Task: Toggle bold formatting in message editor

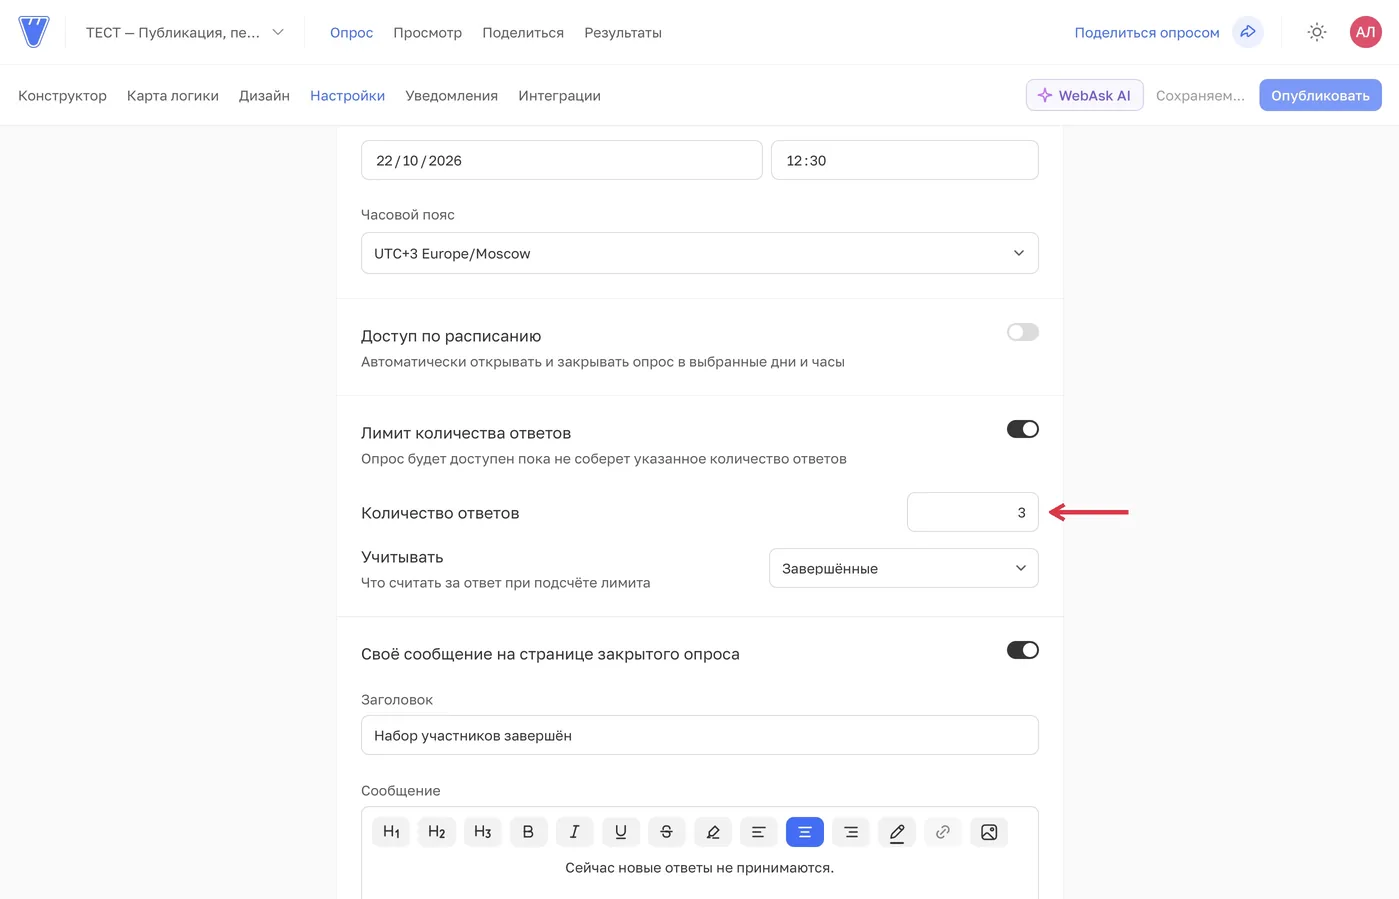Action: coord(529,832)
